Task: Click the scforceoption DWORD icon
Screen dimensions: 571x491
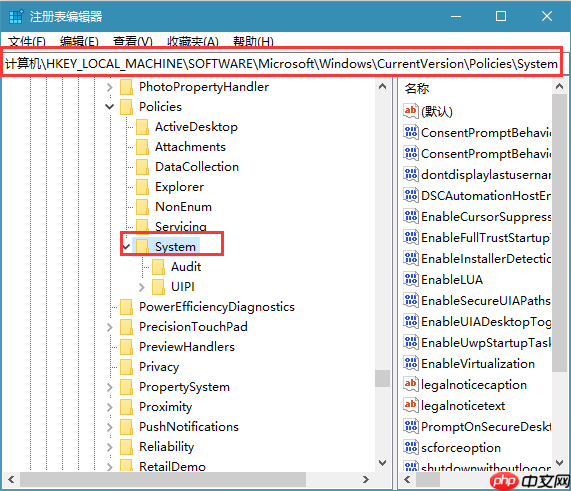Action: click(411, 447)
